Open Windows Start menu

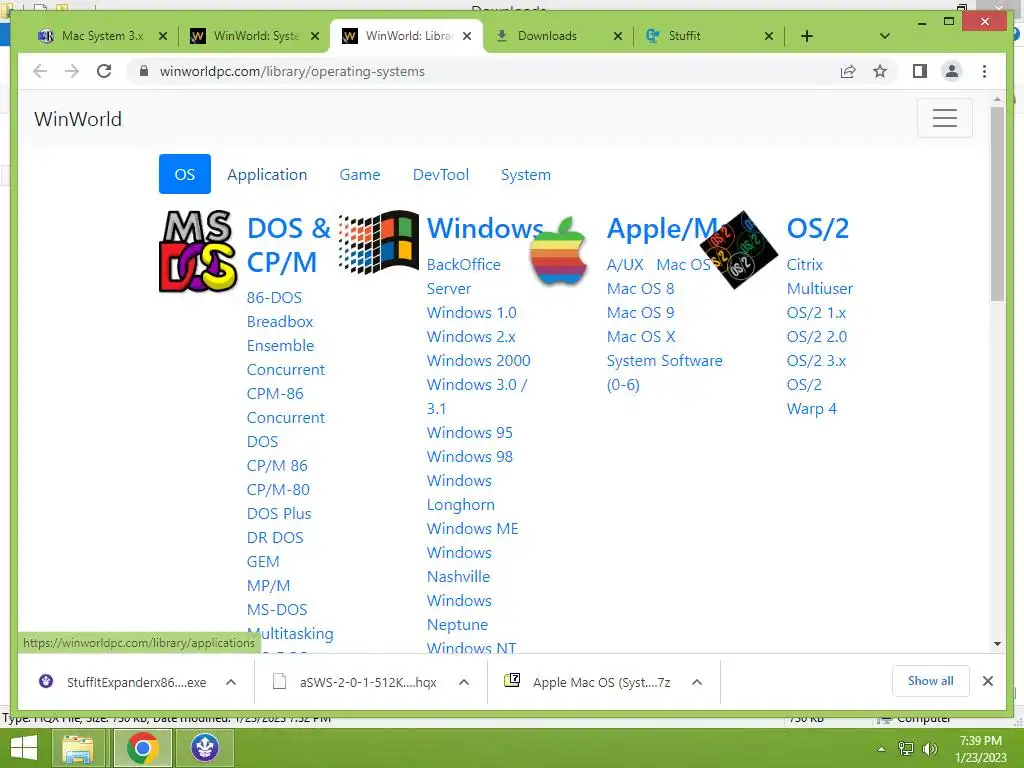(24, 748)
